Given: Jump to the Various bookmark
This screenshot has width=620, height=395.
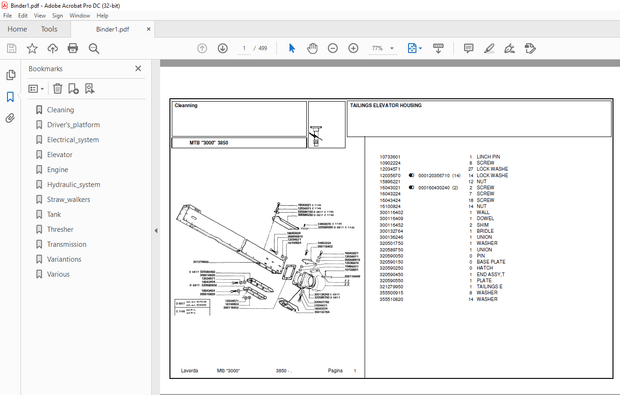Looking at the screenshot, I should (x=58, y=274).
